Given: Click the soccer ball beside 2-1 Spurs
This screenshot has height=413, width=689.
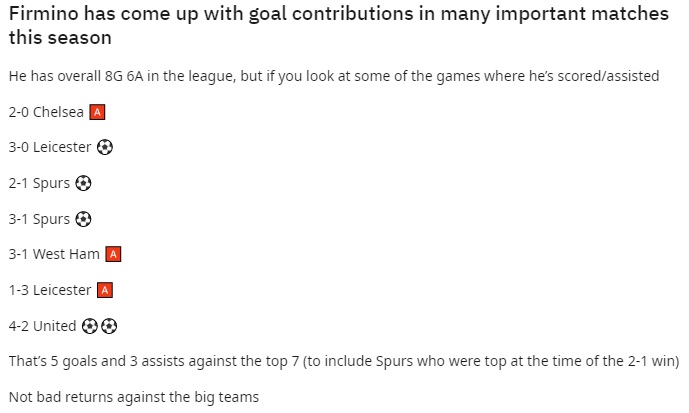Looking at the screenshot, I should 83,183.
